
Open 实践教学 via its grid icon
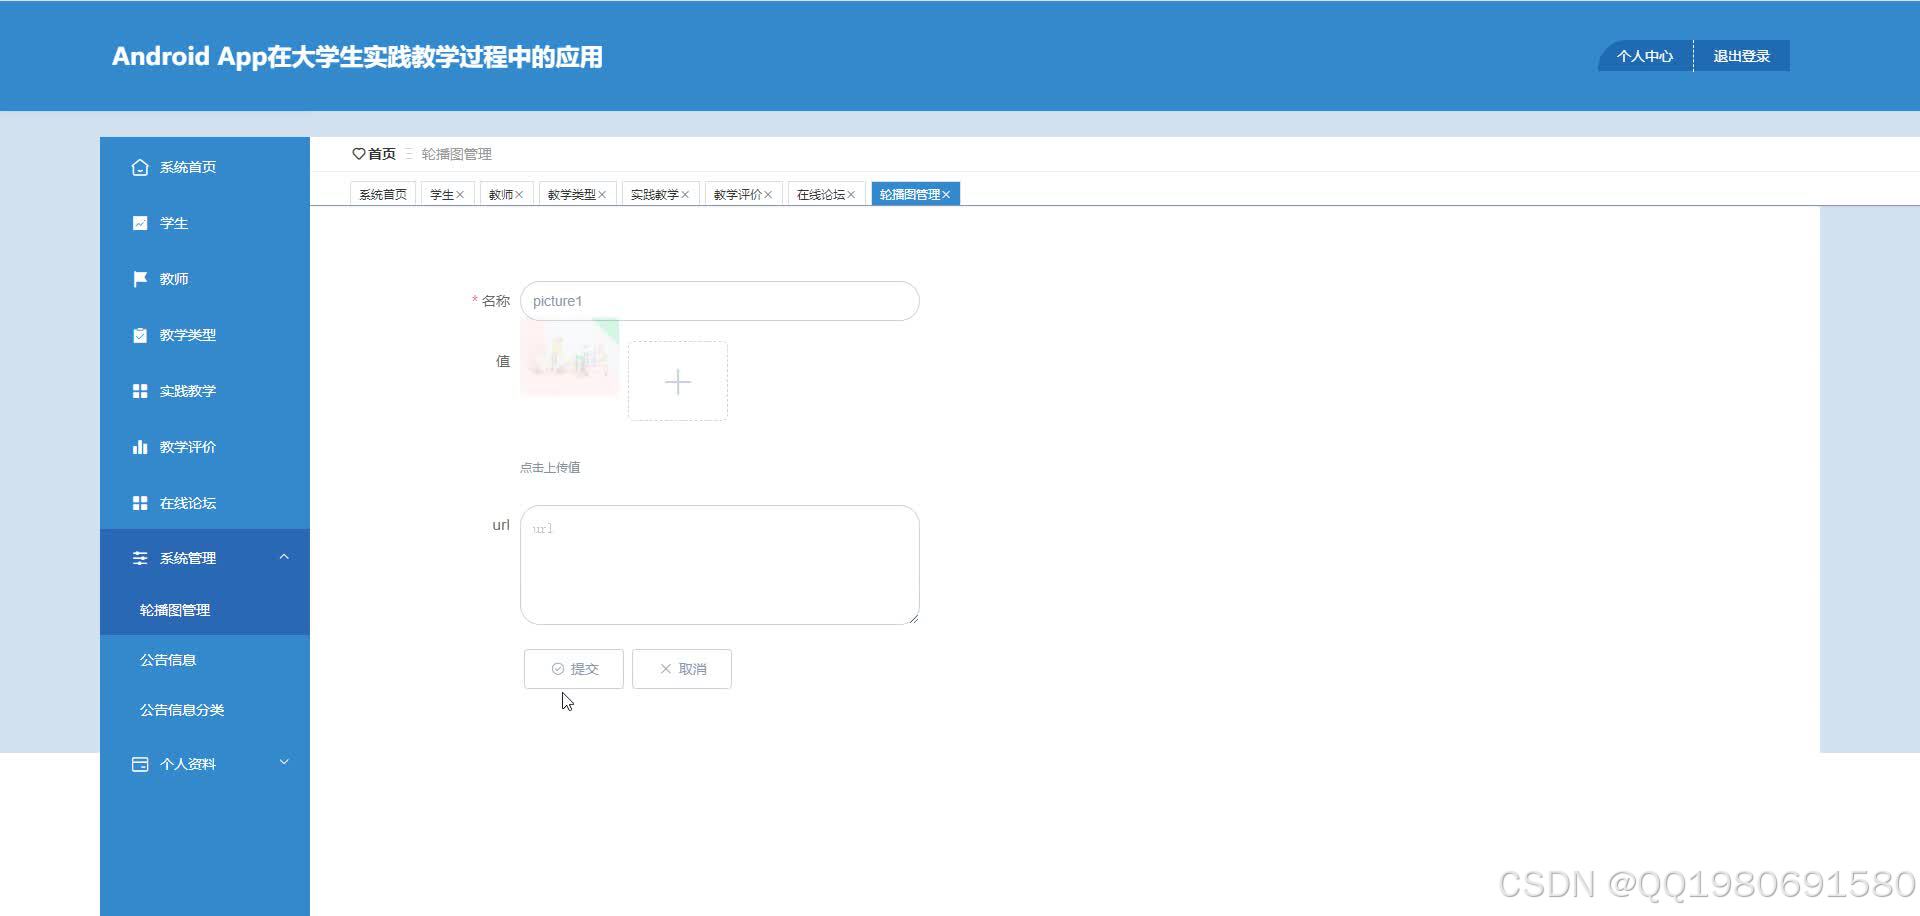coord(140,391)
